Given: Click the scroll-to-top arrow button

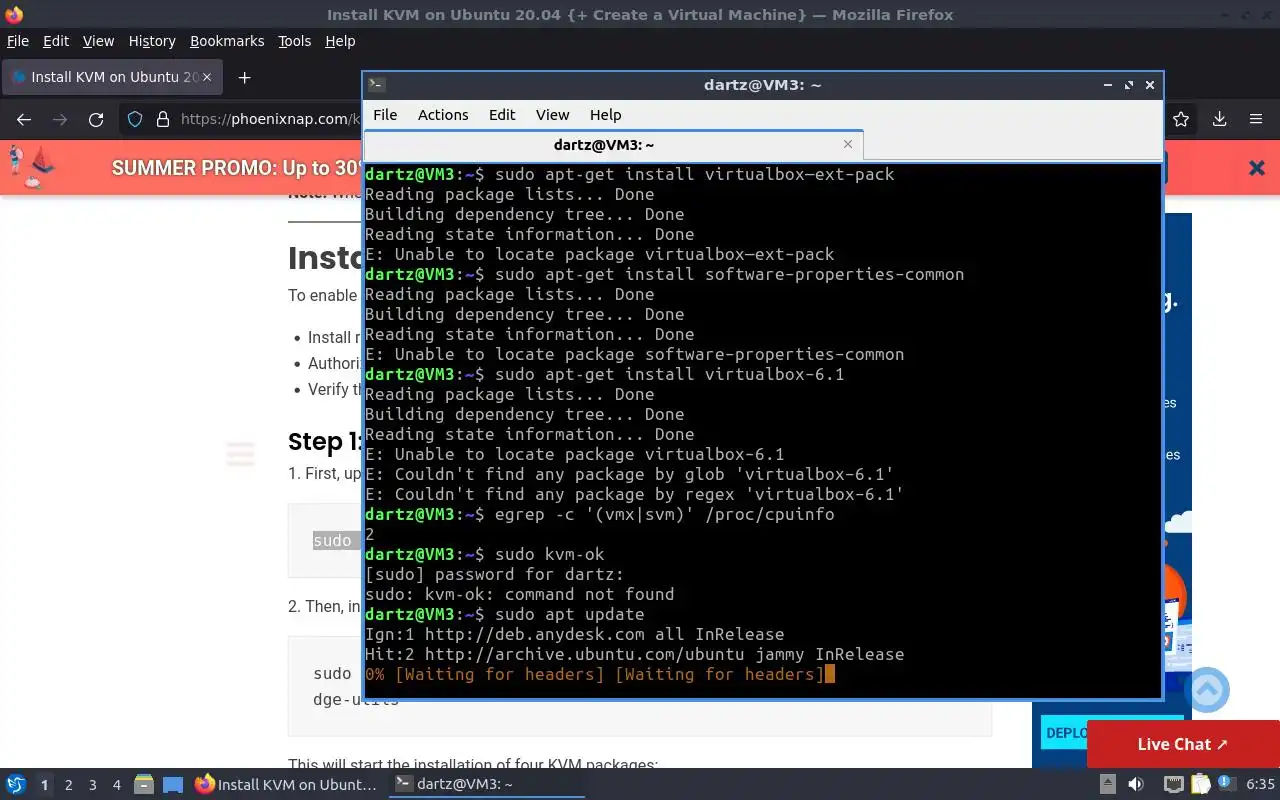Looking at the screenshot, I should pos(1207,690).
